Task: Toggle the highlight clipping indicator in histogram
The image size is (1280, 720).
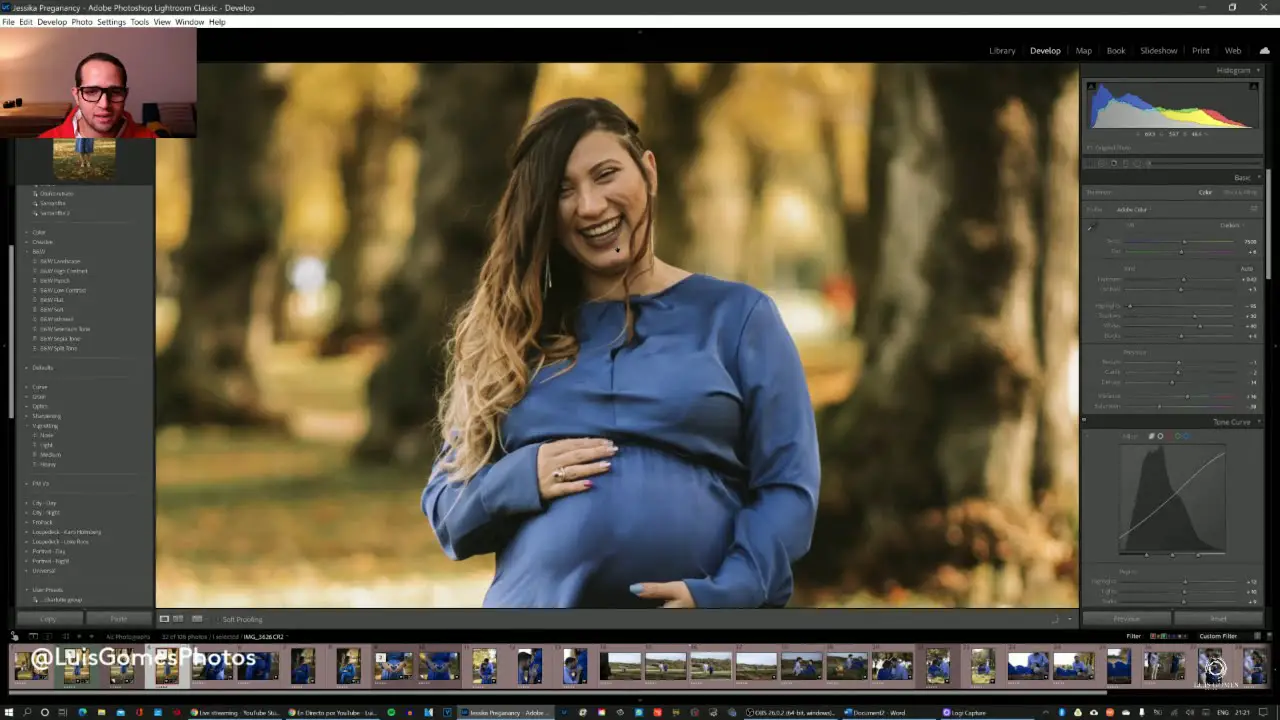Action: click(x=1255, y=87)
